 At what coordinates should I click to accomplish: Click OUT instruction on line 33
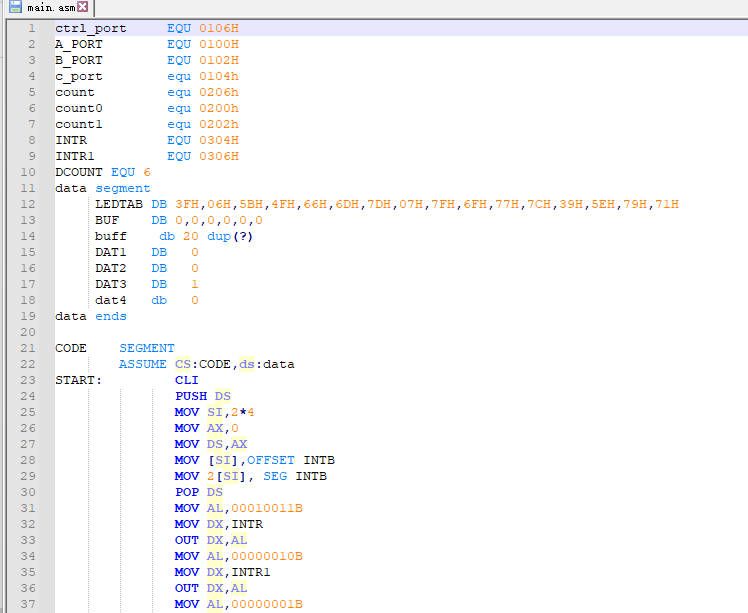point(187,540)
